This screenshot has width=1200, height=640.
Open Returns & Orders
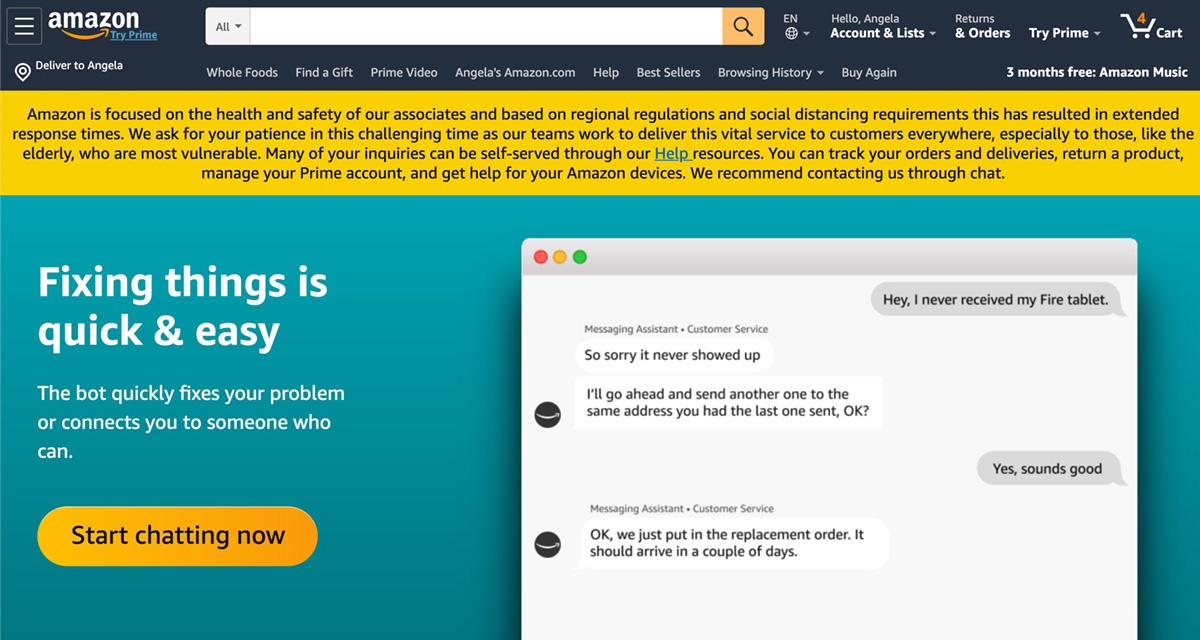982,27
